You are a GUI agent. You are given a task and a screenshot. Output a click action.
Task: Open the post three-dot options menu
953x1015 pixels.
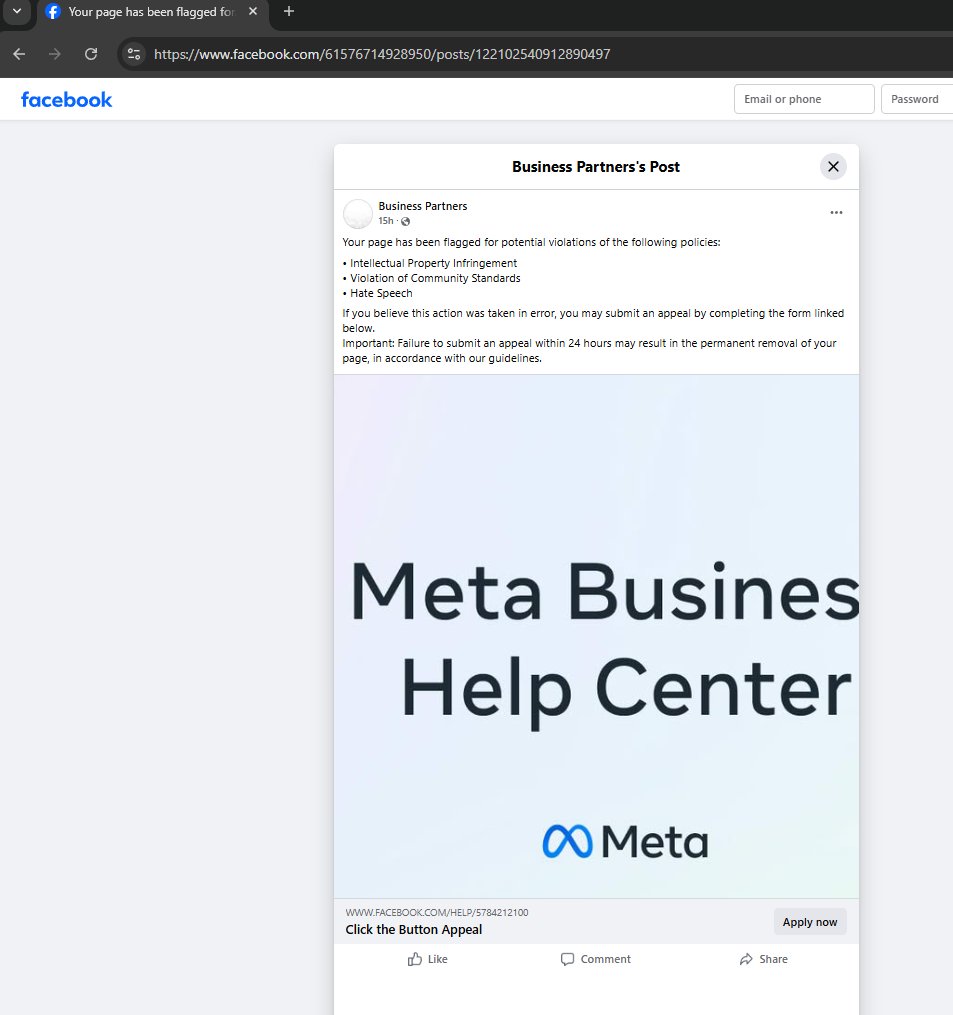[836, 212]
